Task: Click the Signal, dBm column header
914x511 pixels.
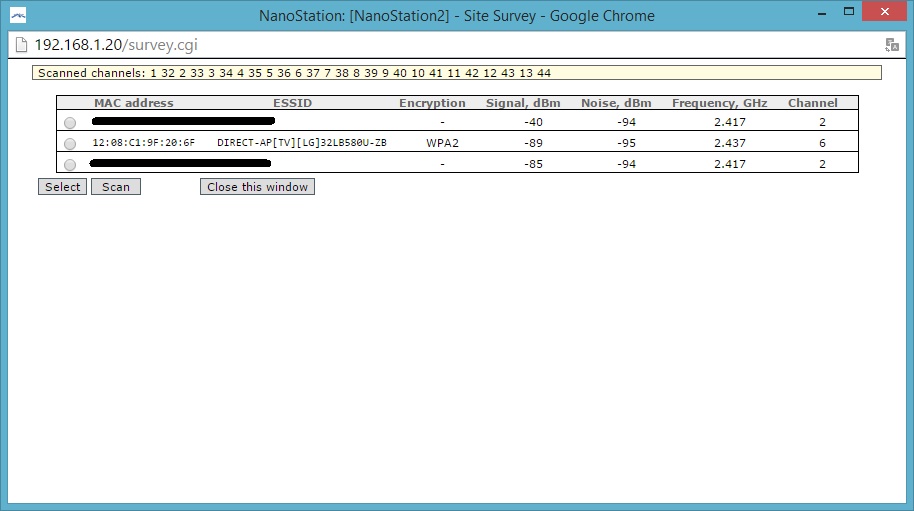Action: (x=523, y=103)
